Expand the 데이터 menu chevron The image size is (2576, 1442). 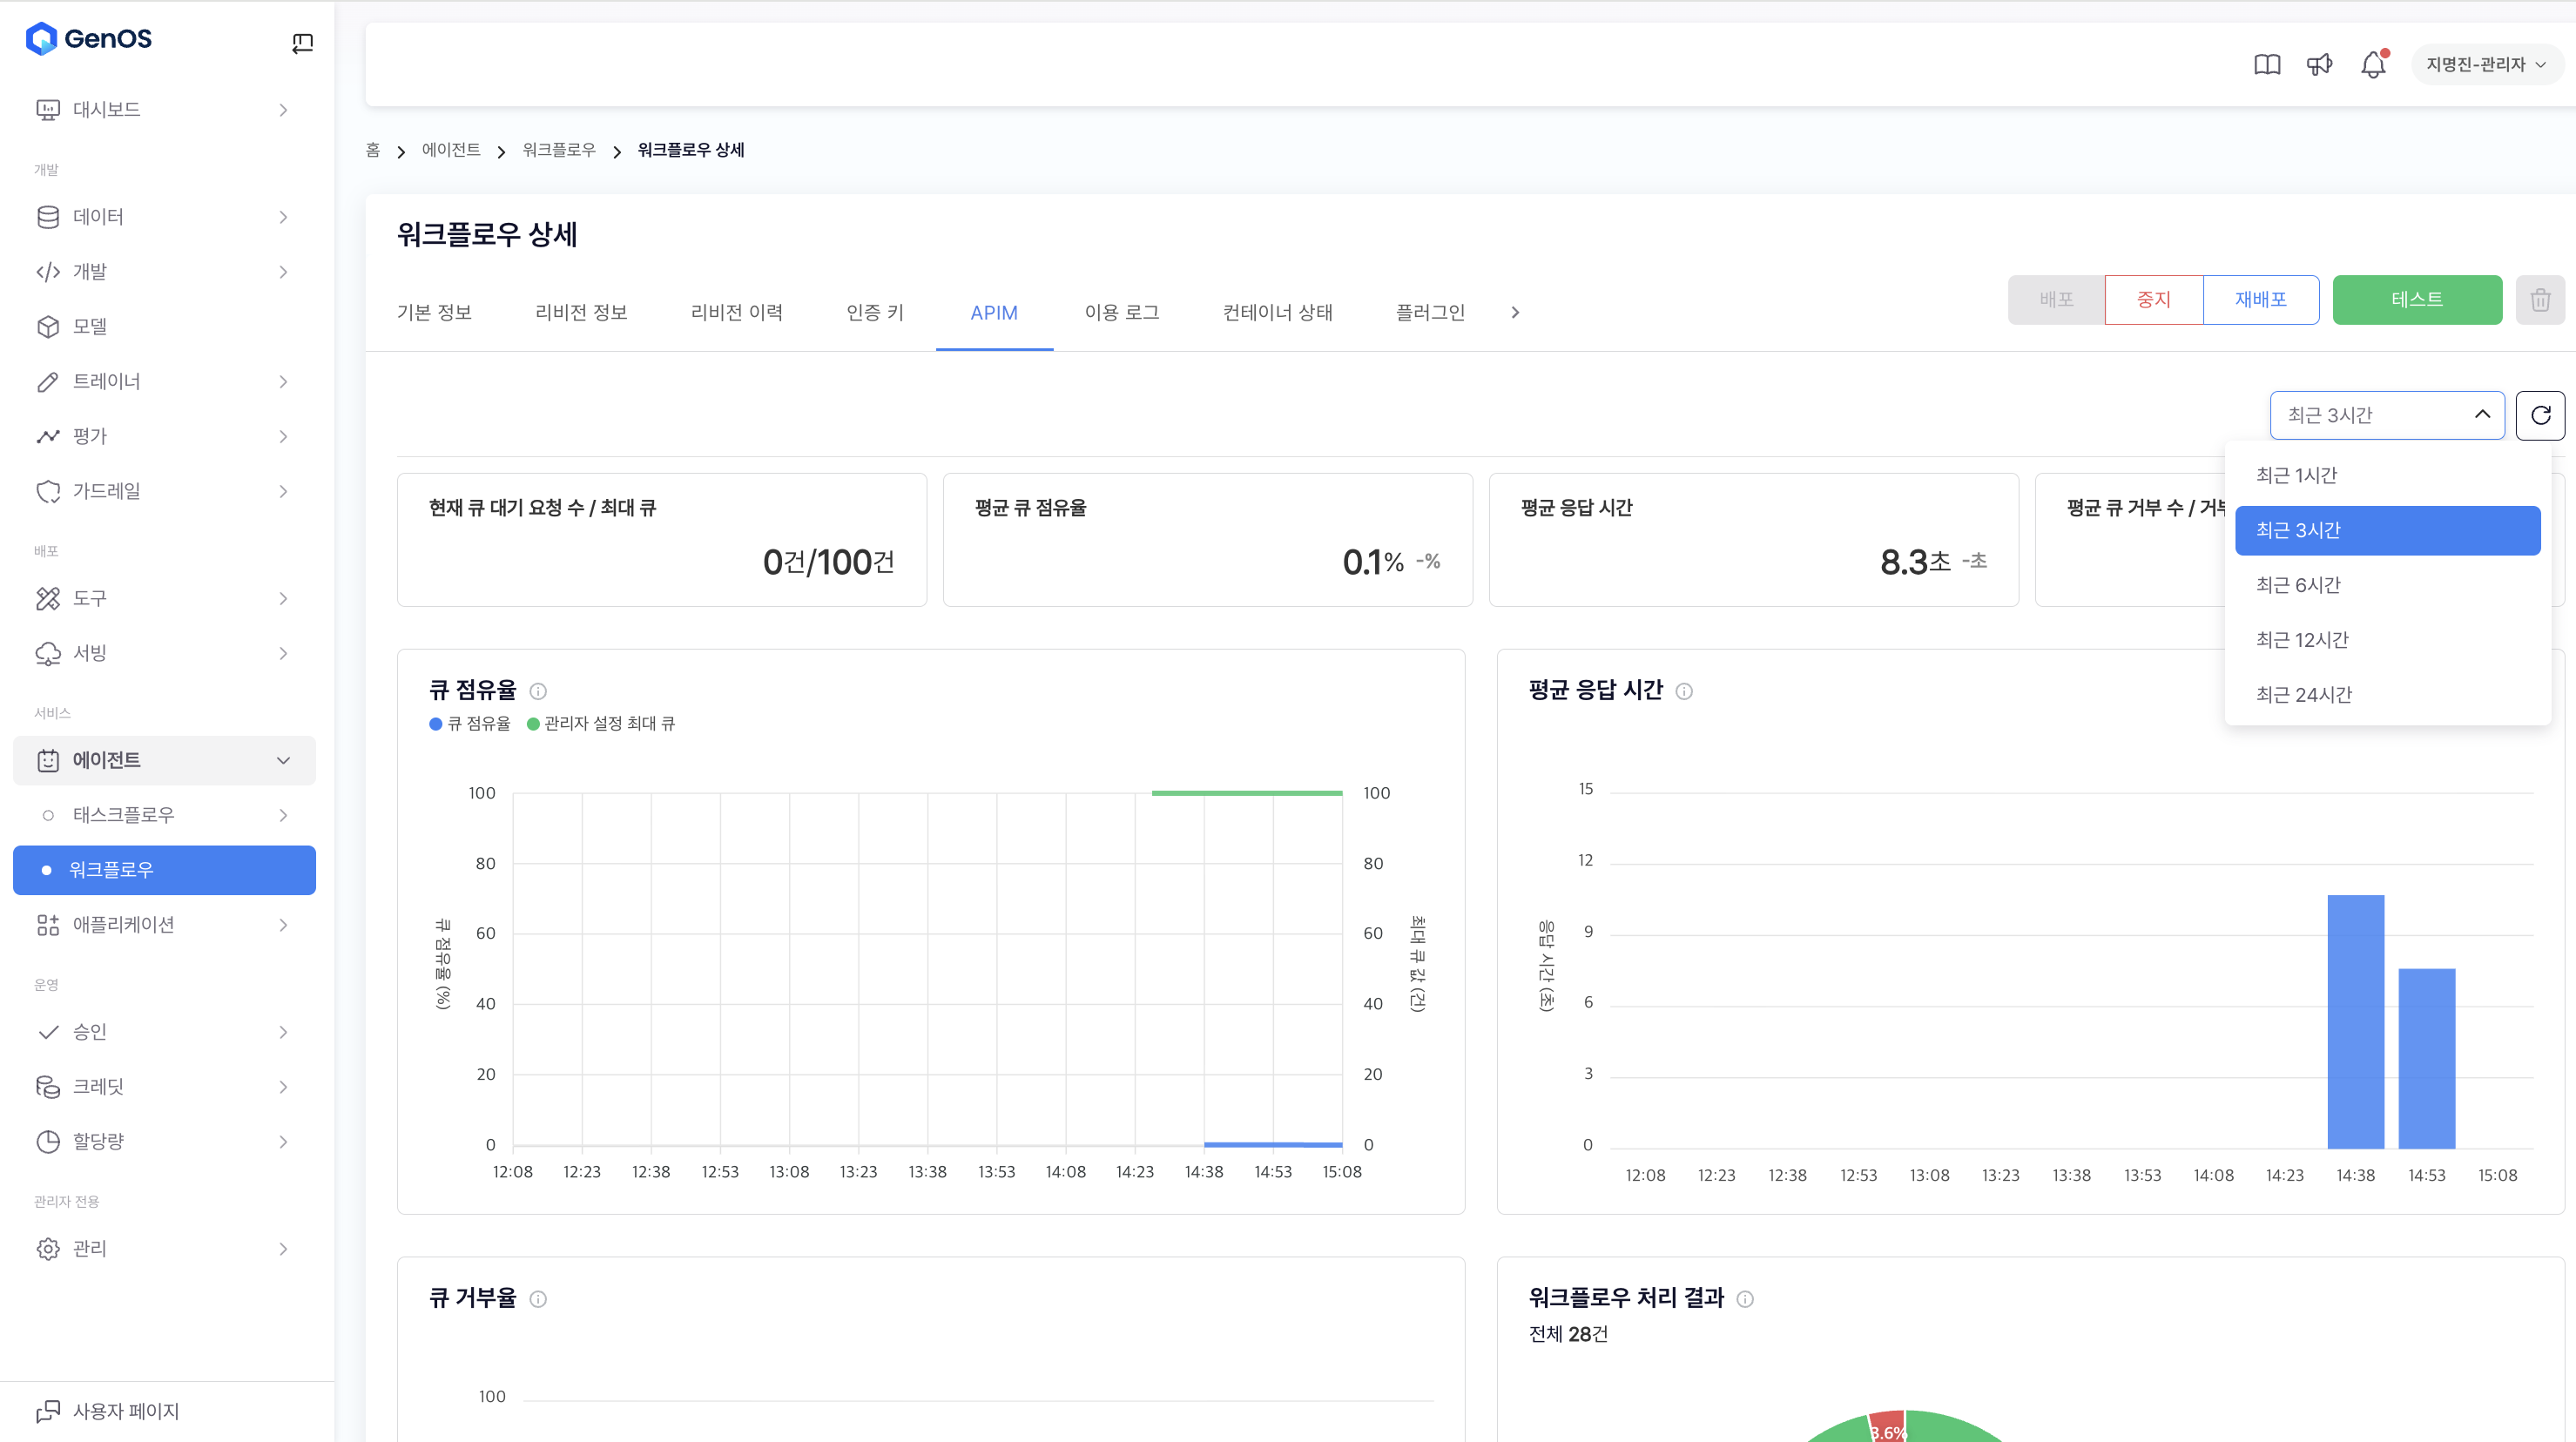click(283, 217)
